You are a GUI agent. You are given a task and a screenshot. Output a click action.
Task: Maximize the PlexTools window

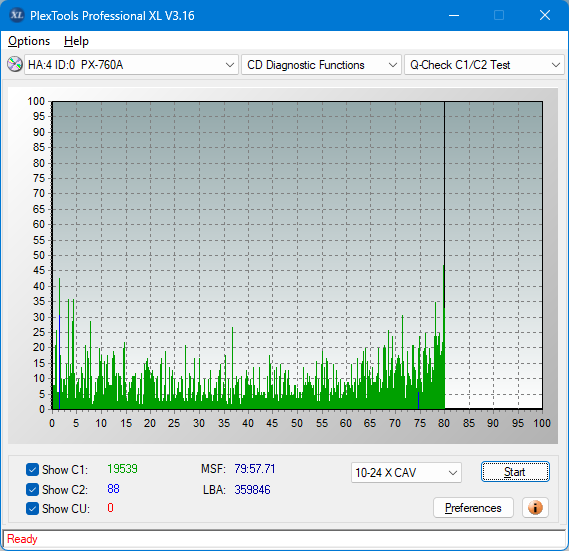499,15
